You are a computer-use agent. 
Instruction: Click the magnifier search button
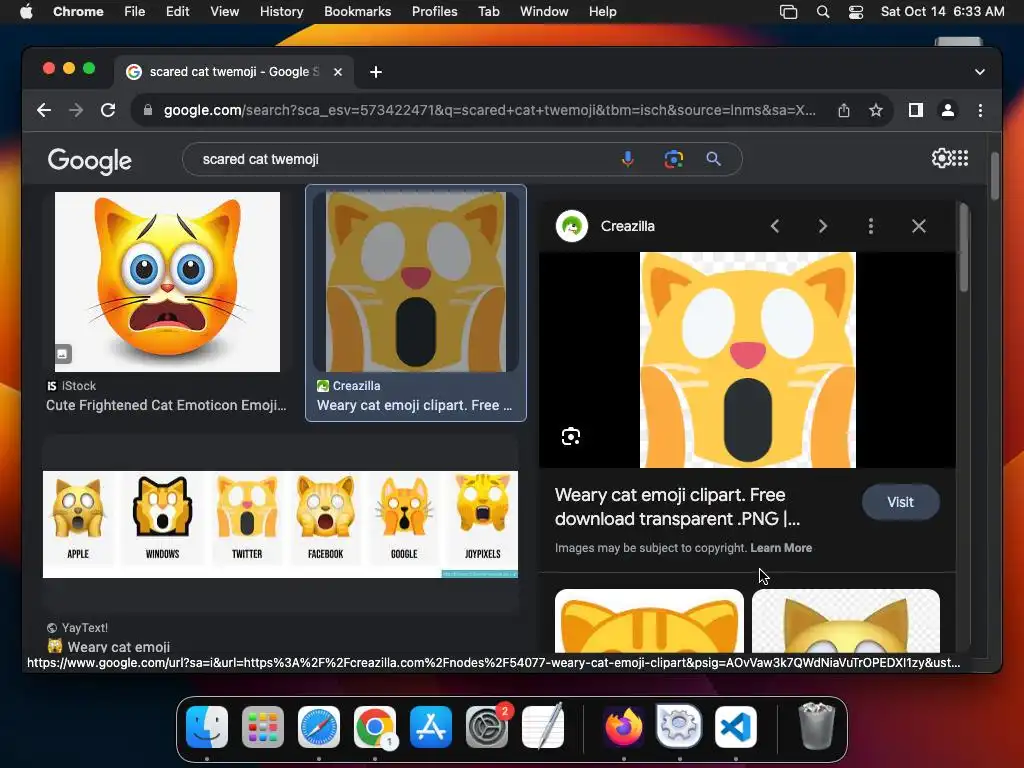713,159
